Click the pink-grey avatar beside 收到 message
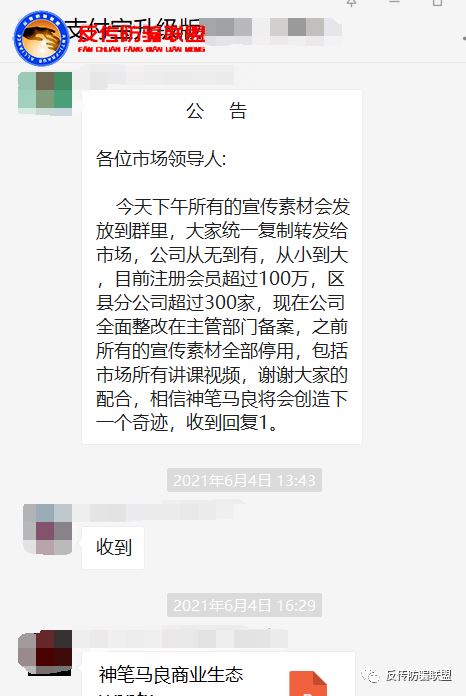The height and width of the screenshot is (696, 466). [x=47, y=529]
